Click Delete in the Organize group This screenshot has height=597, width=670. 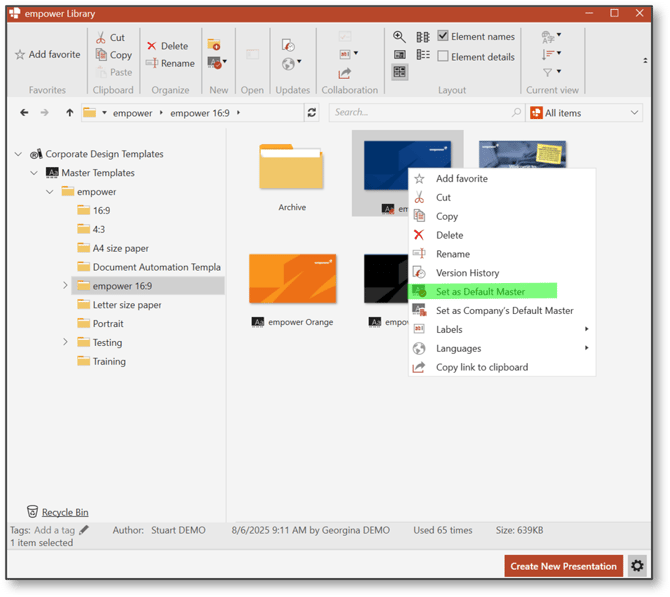coord(168,46)
